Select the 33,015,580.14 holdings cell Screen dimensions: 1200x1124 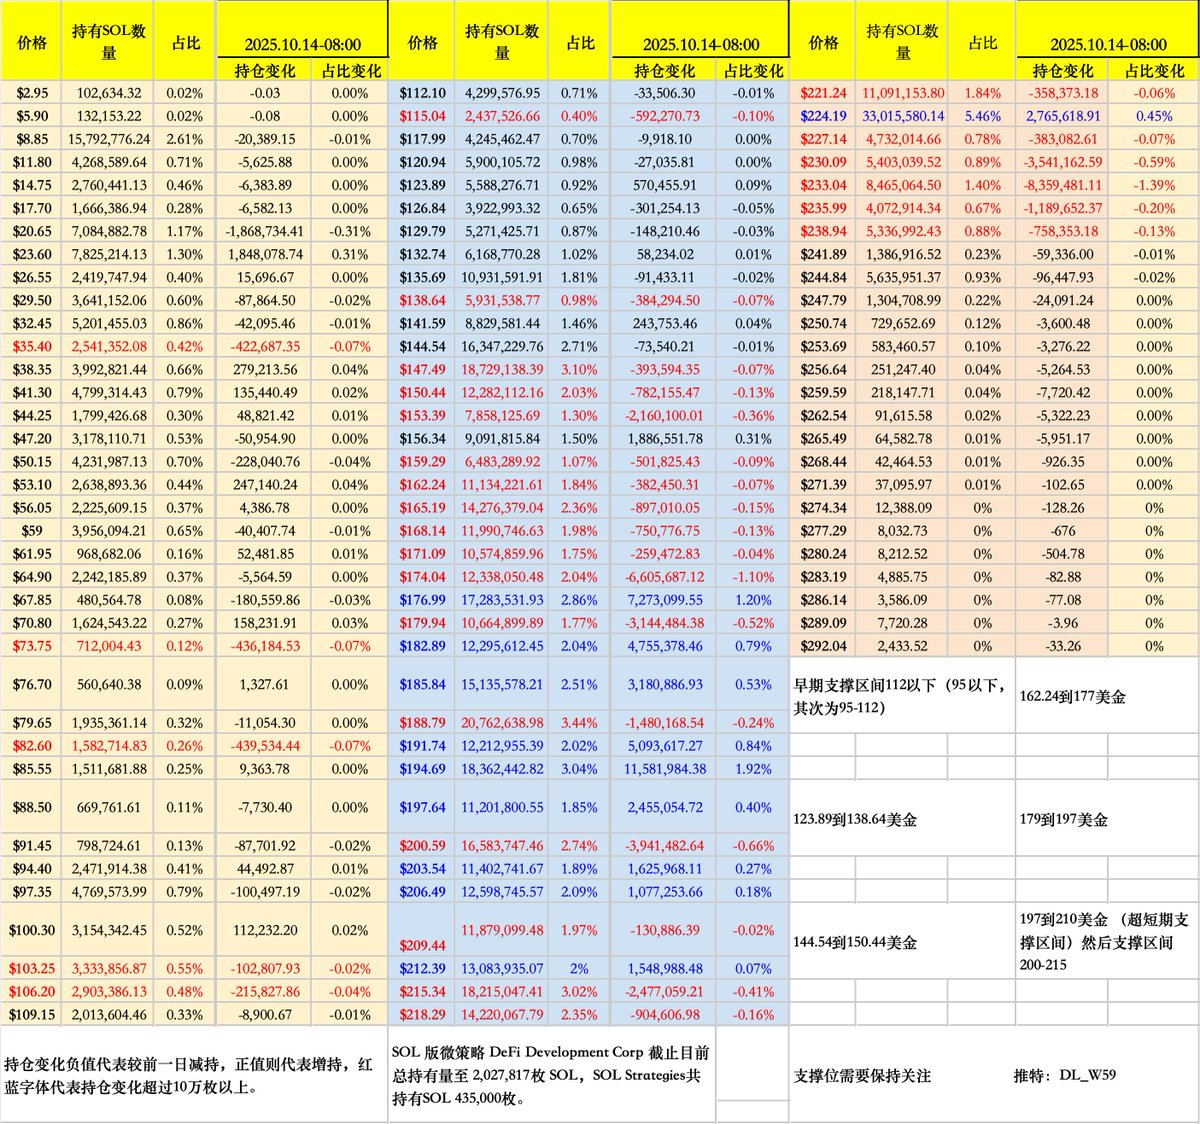904,116
